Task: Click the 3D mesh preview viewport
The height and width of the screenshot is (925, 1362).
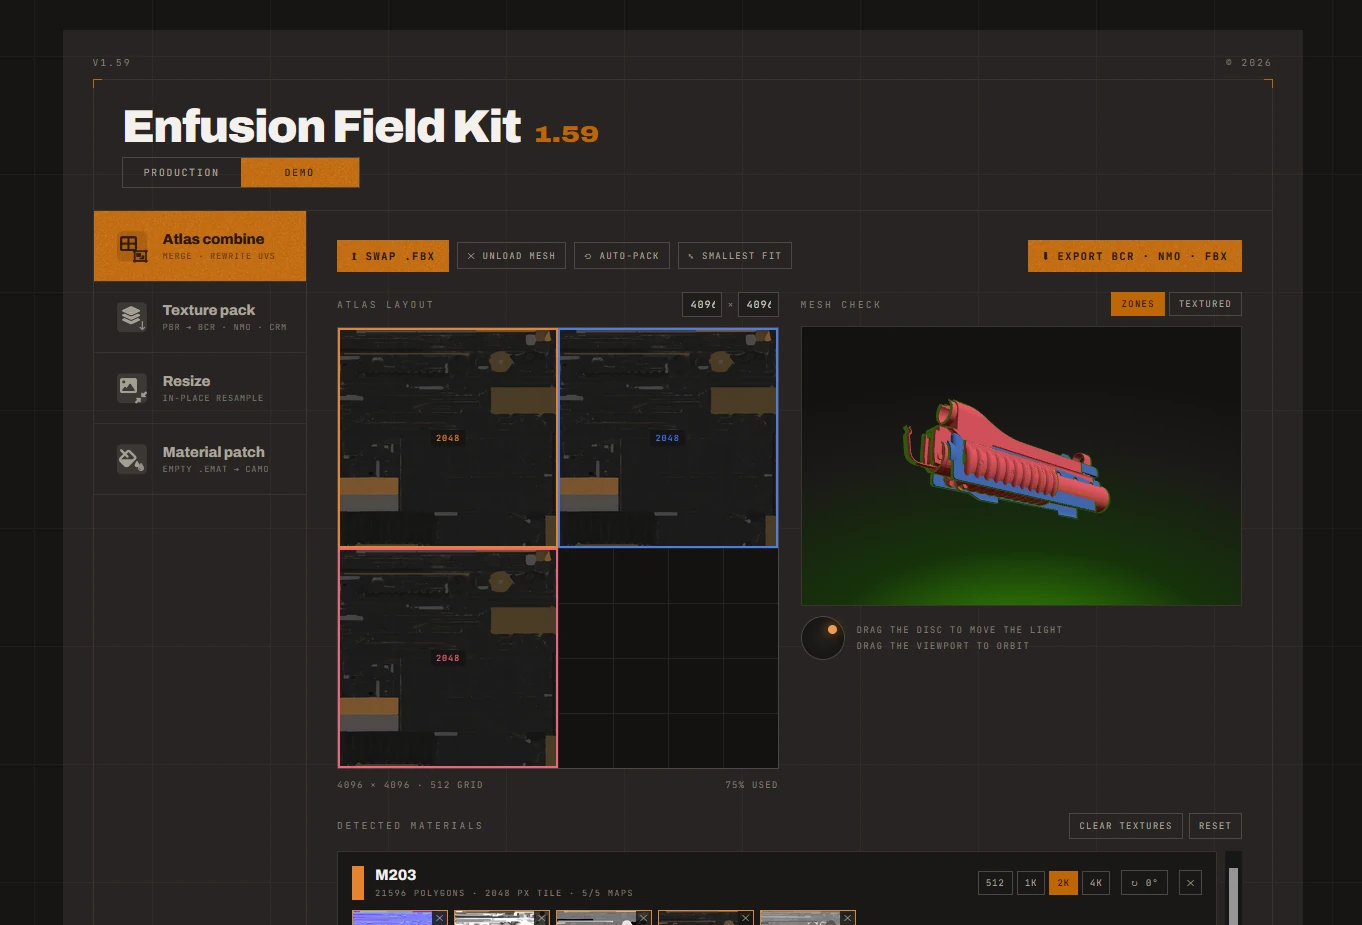Action: pos(1021,466)
